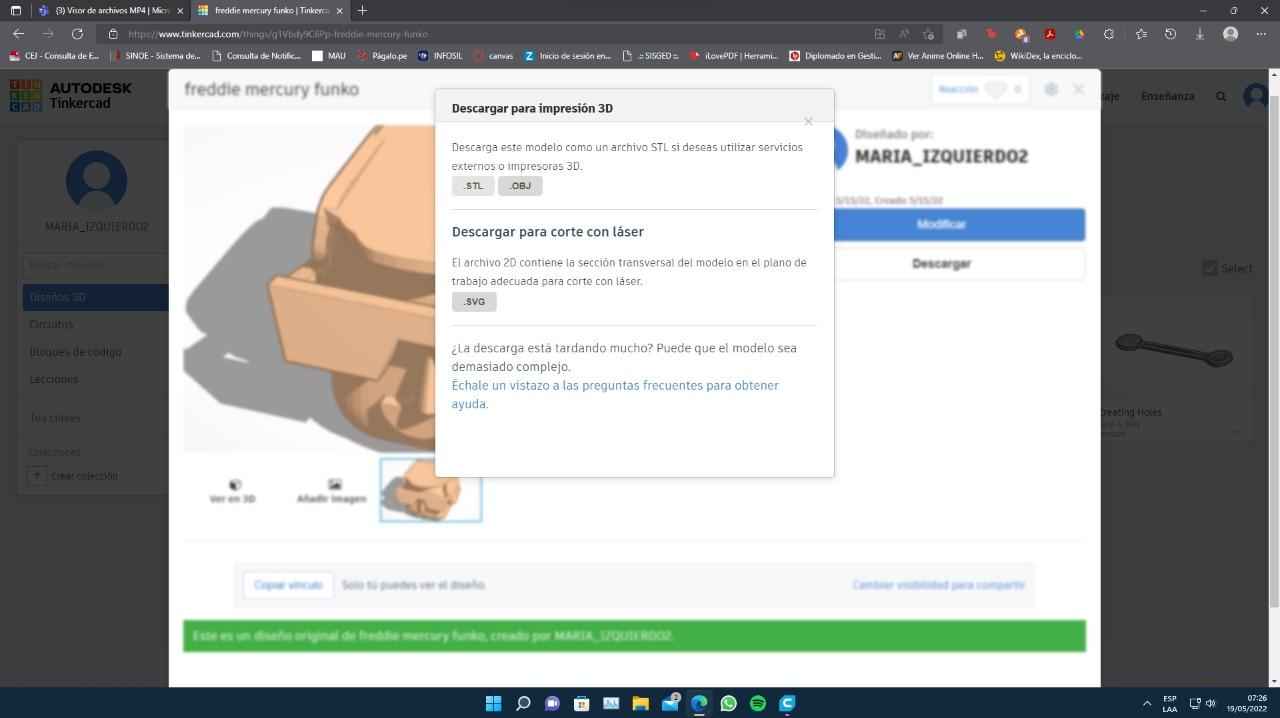Open Bloques de código section
1280x718 pixels.
tap(75, 352)
